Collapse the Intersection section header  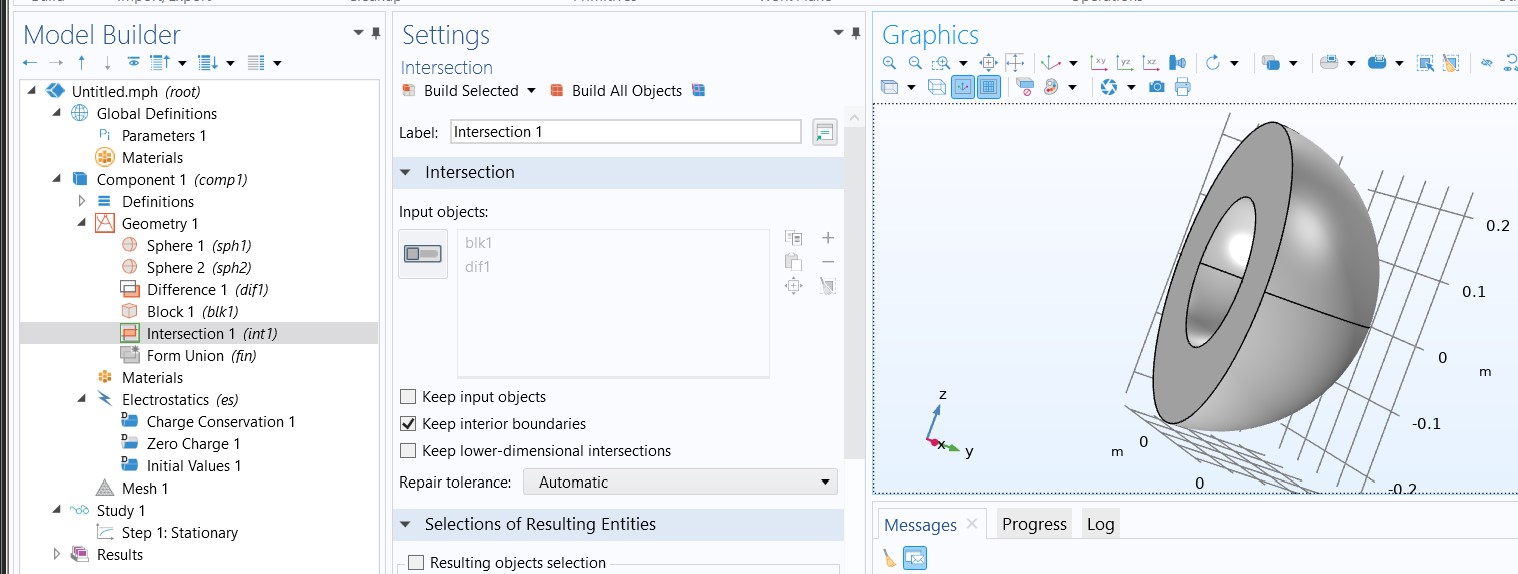click(406, 172)
